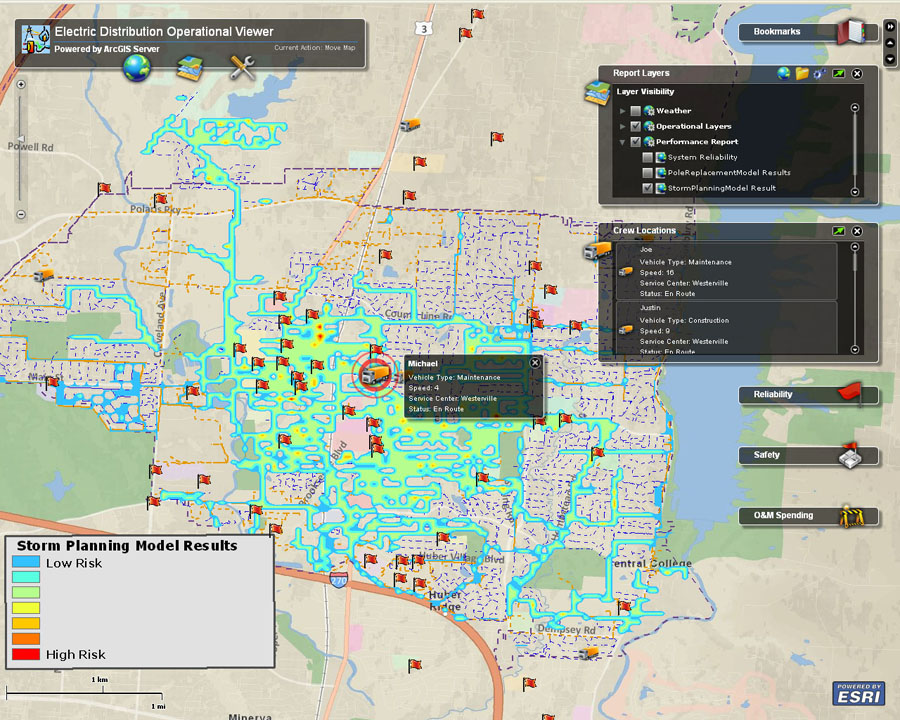Click the red flag nearest Dempsey Rd label

click(x=624, y=607)
